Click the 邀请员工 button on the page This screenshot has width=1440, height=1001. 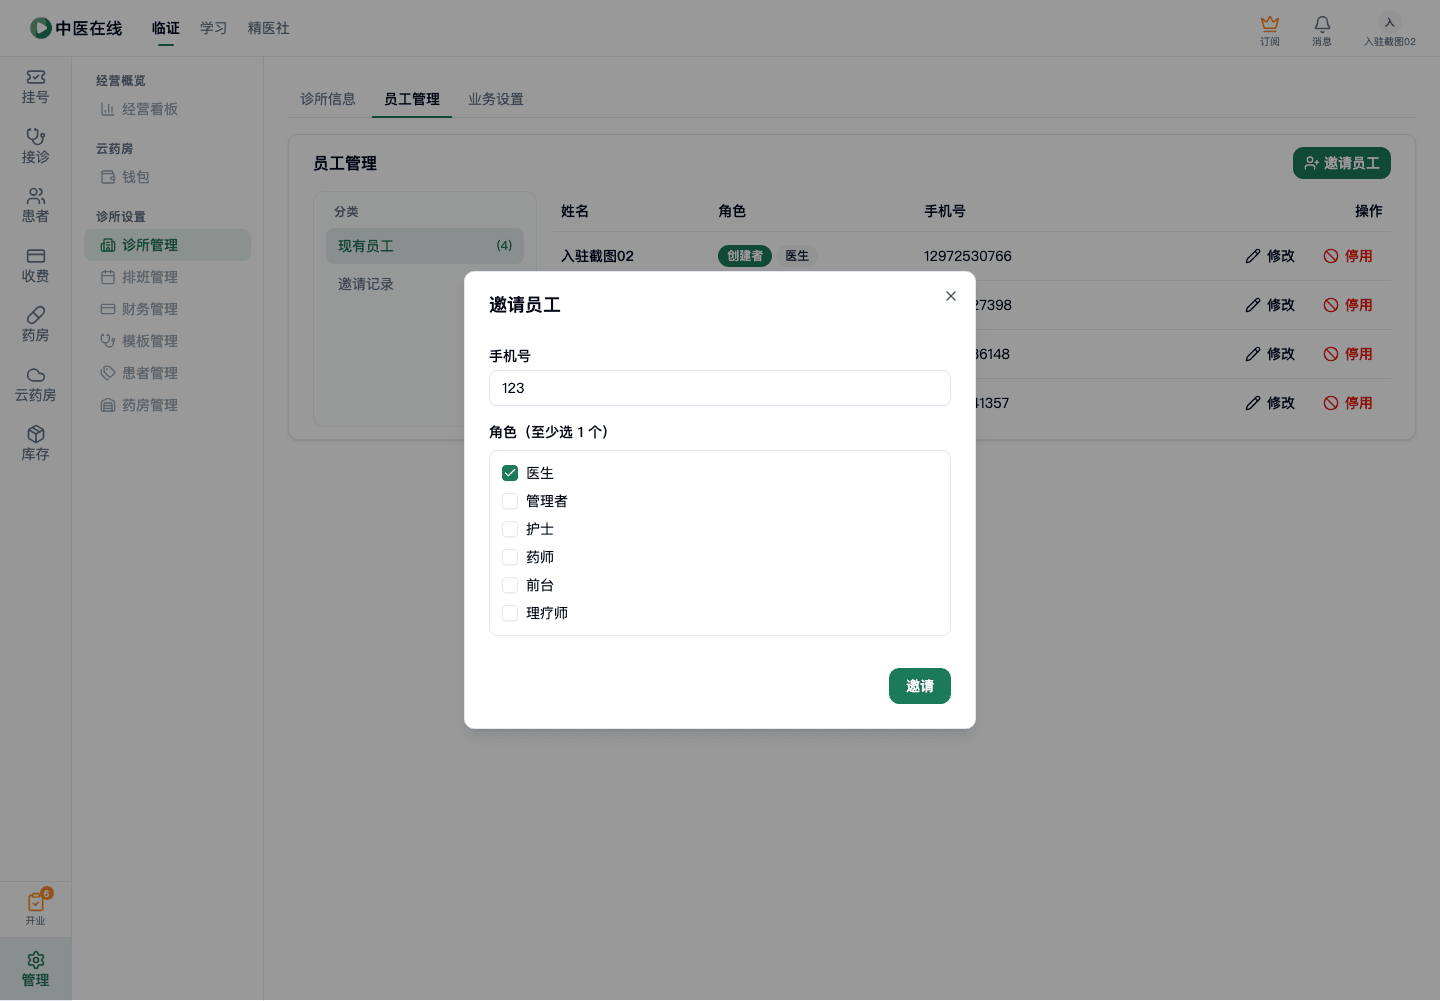tap(1342, 163)
